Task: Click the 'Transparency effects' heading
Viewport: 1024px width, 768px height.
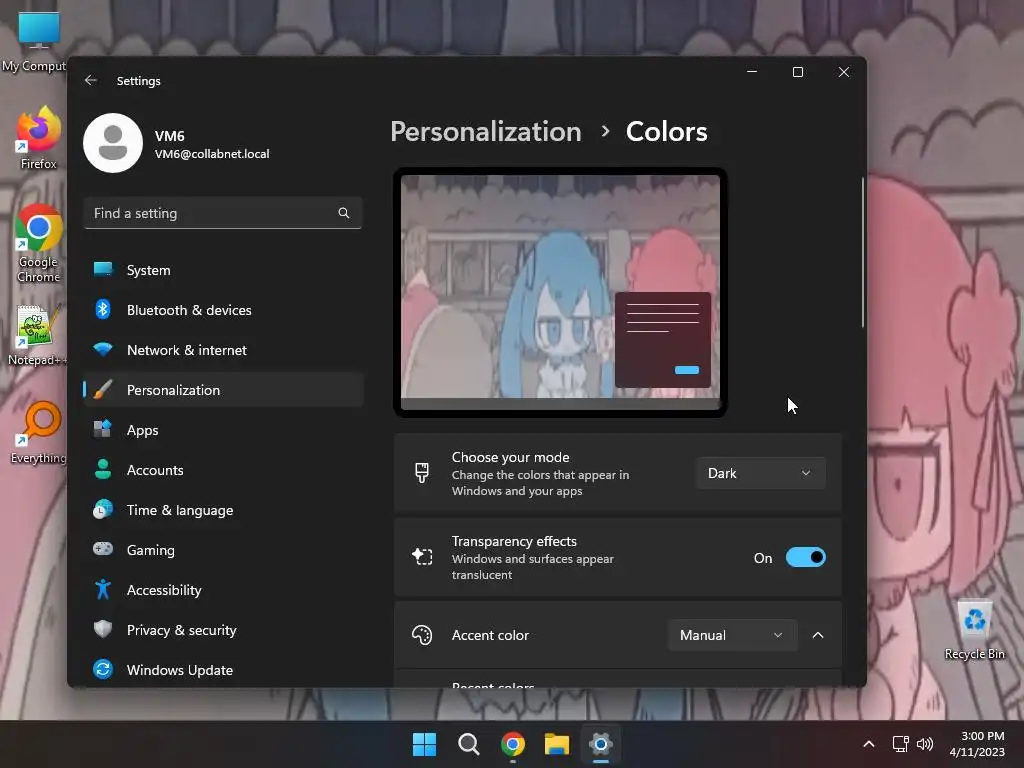Action: [514, 541]
